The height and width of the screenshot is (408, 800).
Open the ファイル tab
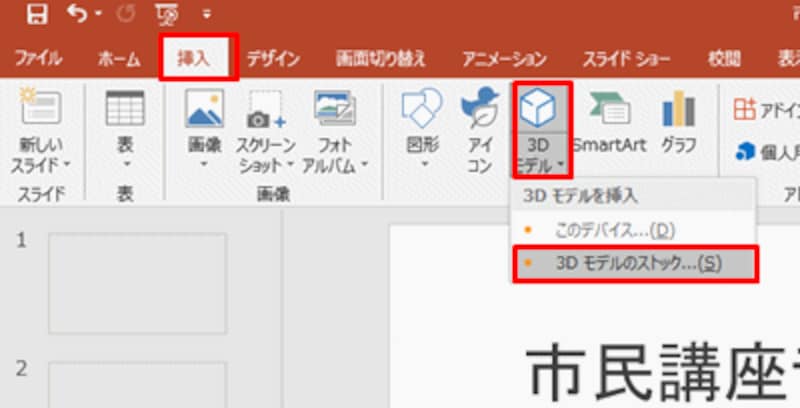39,59
